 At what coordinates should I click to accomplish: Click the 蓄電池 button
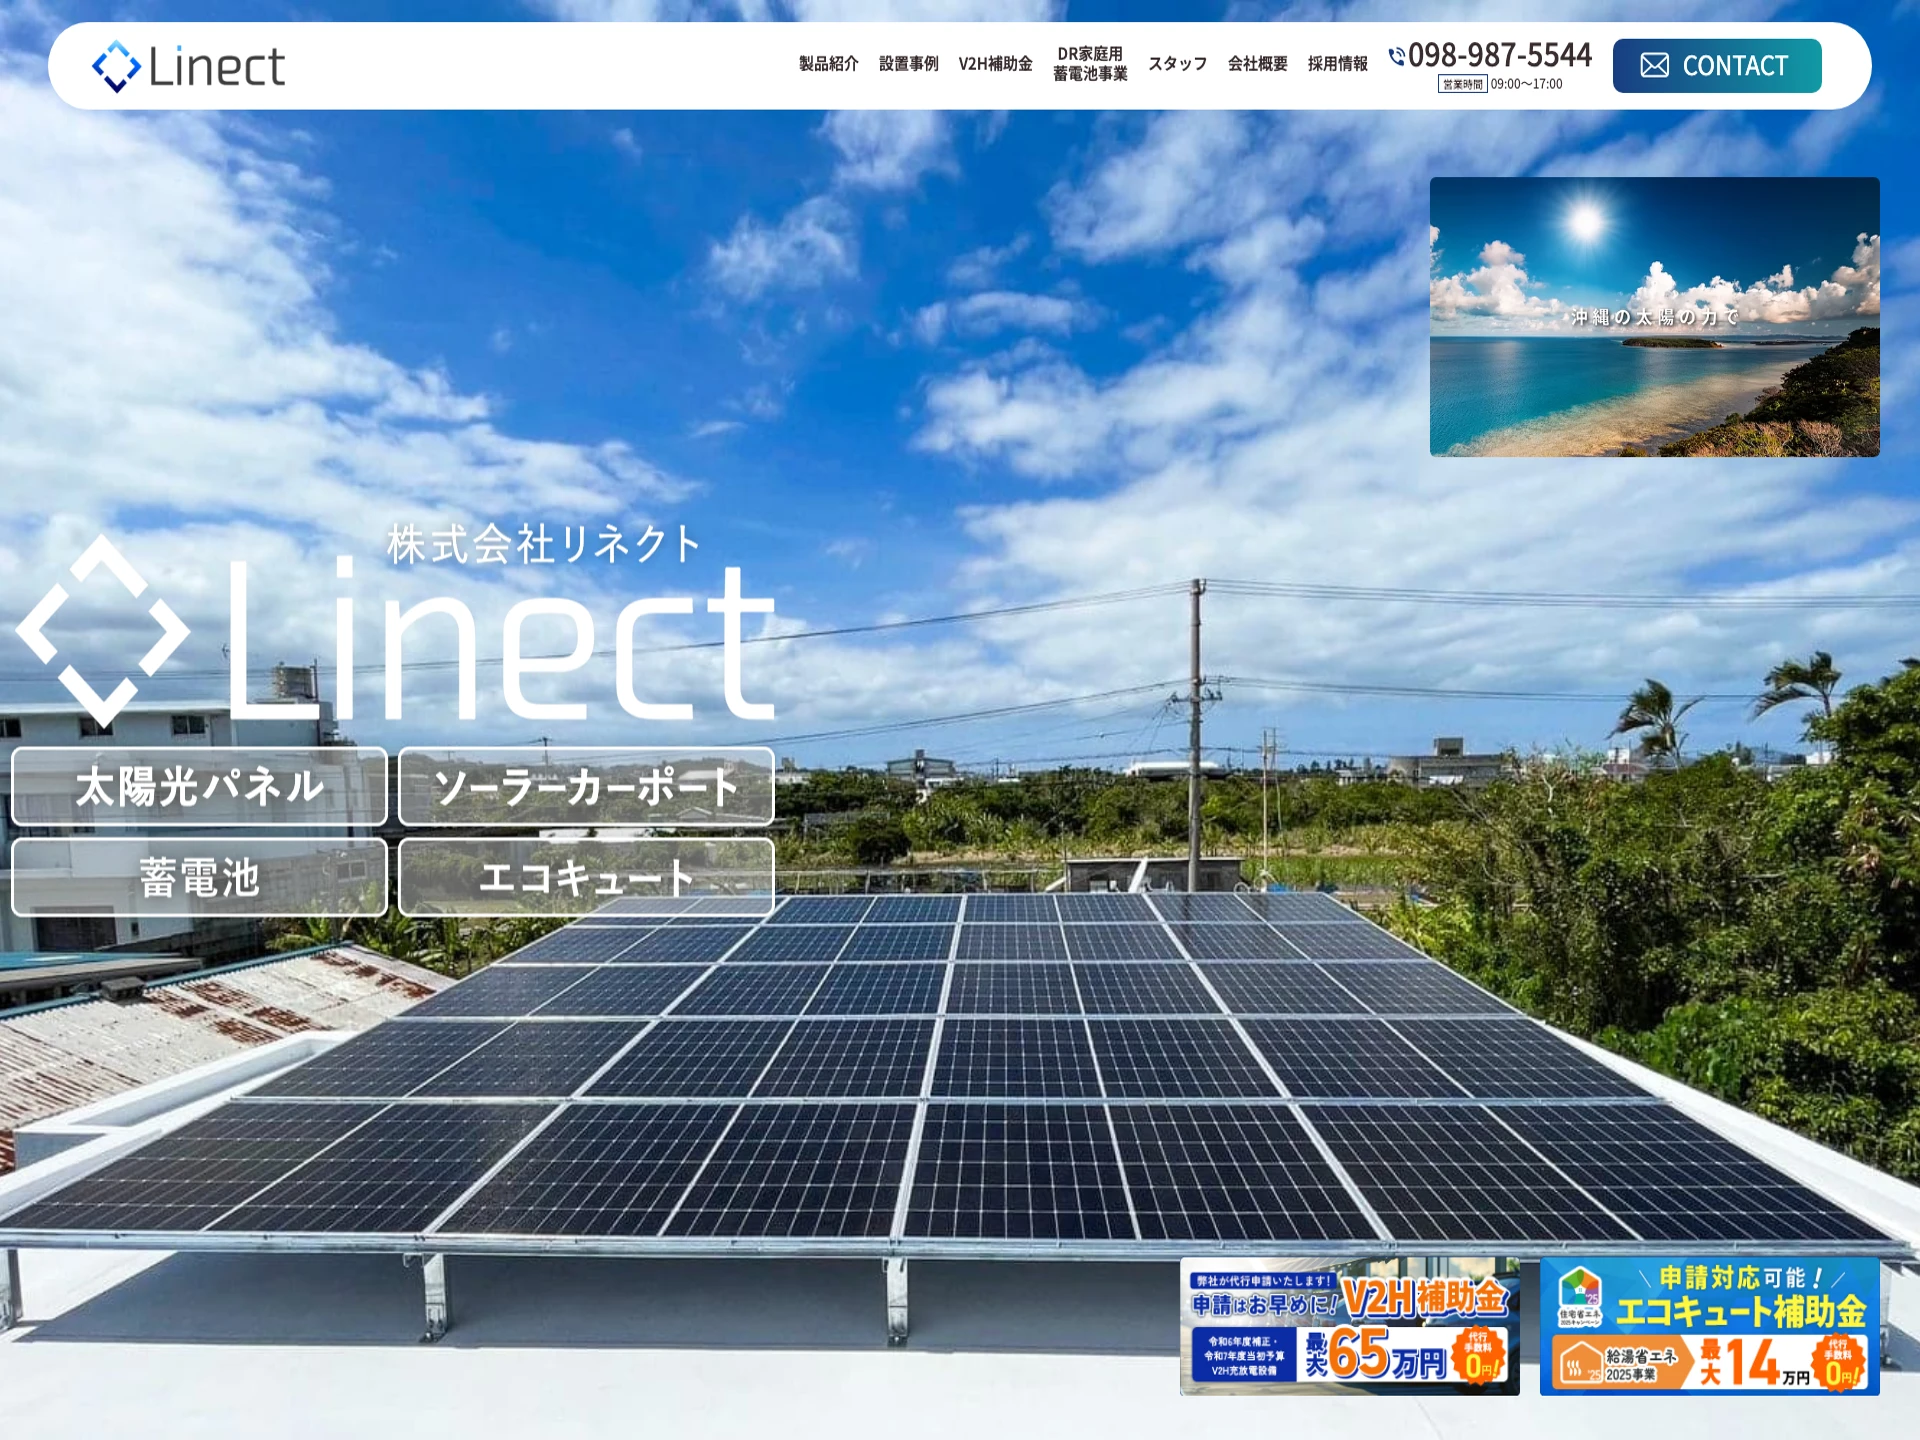pos(199,878)
